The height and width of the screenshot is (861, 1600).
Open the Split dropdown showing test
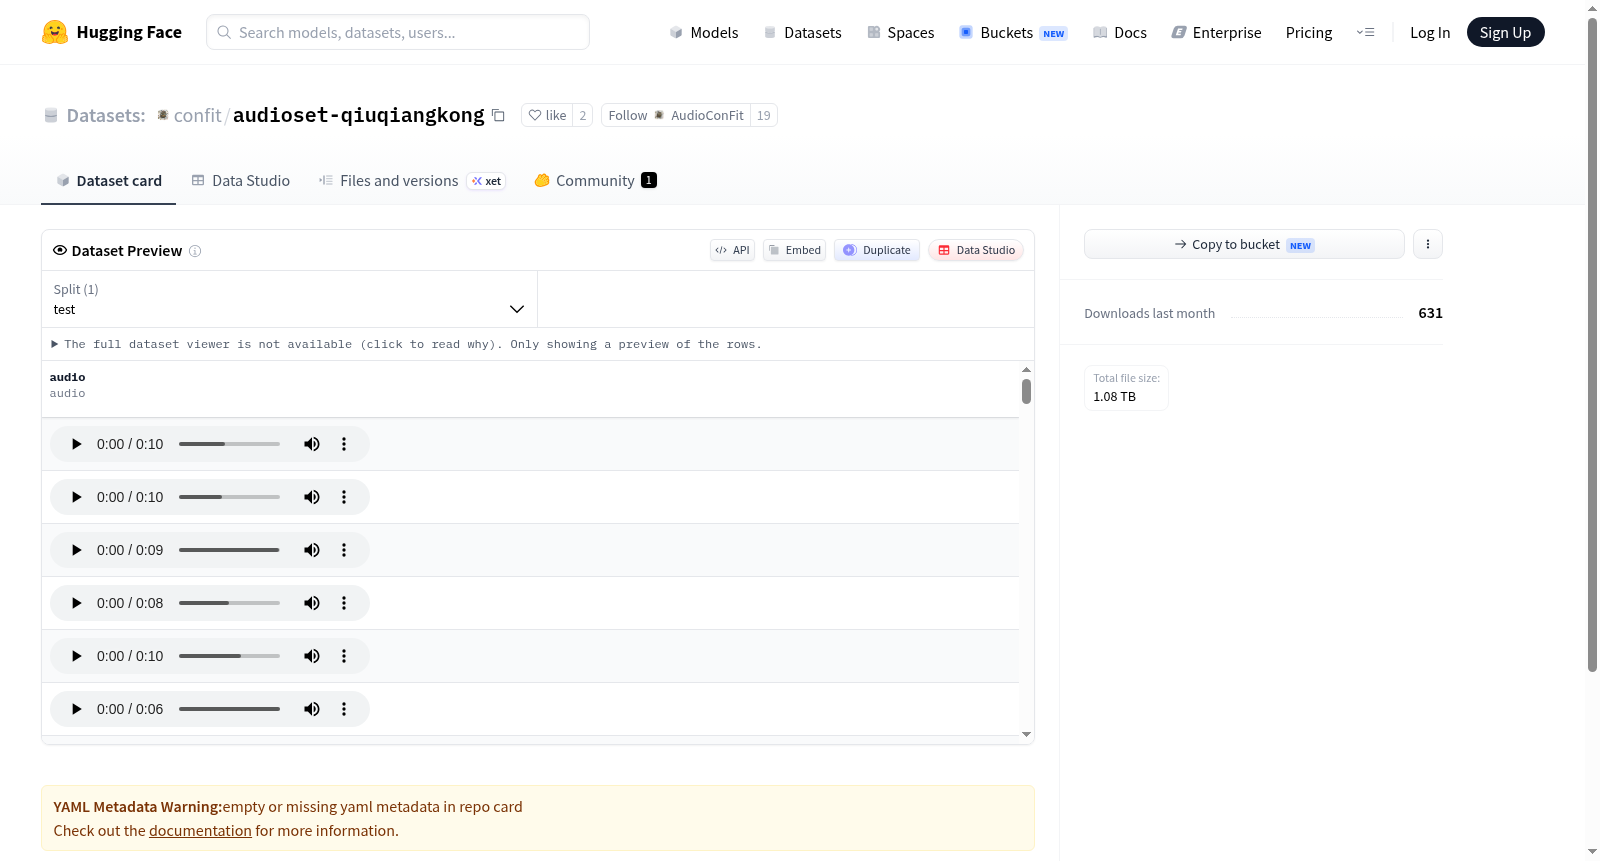pos(289,299)
